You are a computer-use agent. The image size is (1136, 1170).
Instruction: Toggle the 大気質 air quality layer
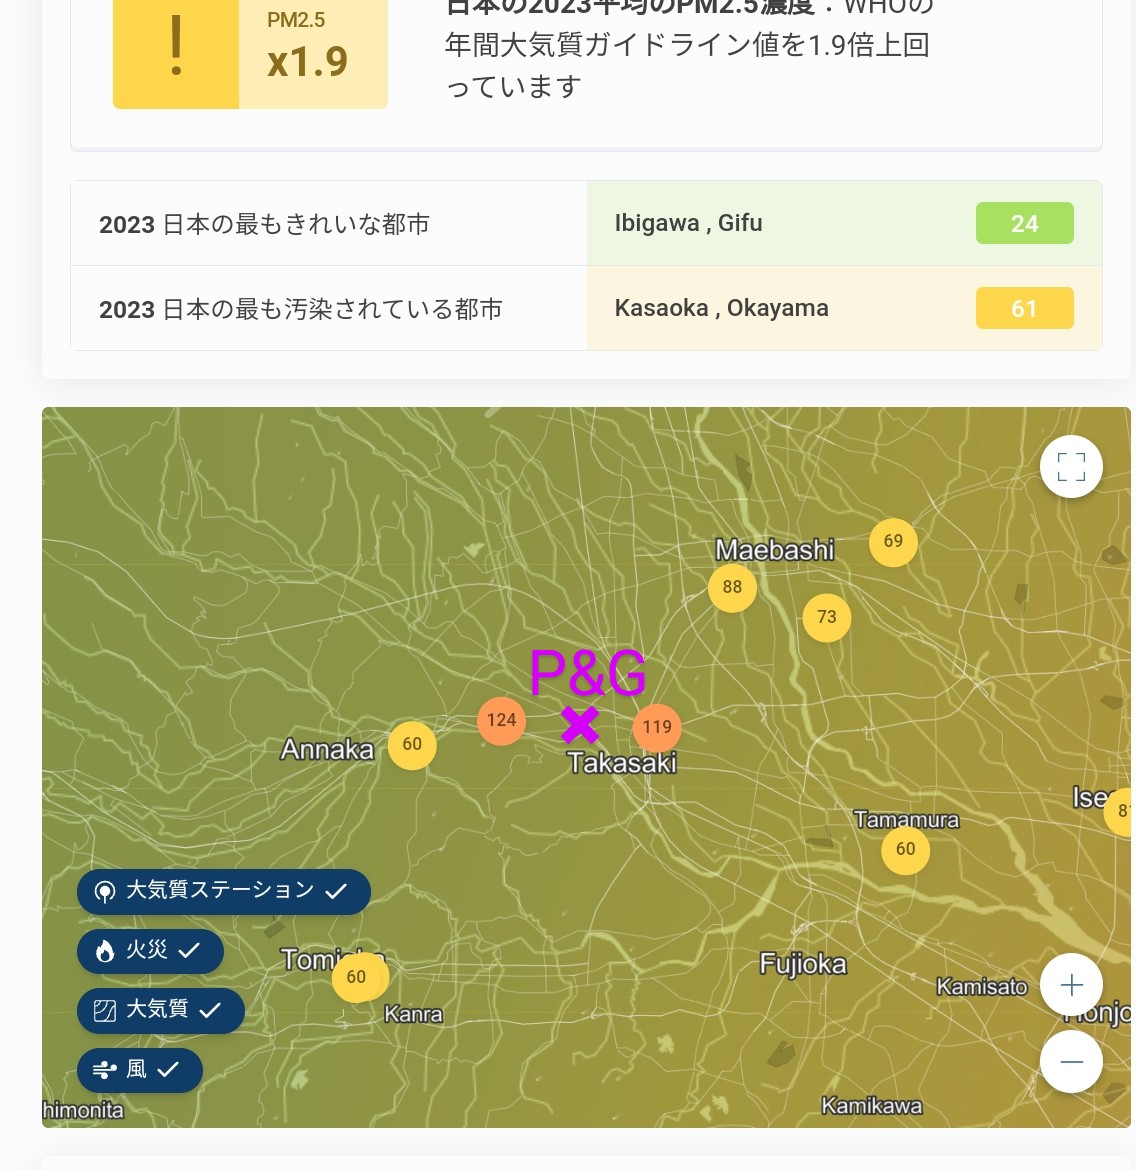(160, 1010)
